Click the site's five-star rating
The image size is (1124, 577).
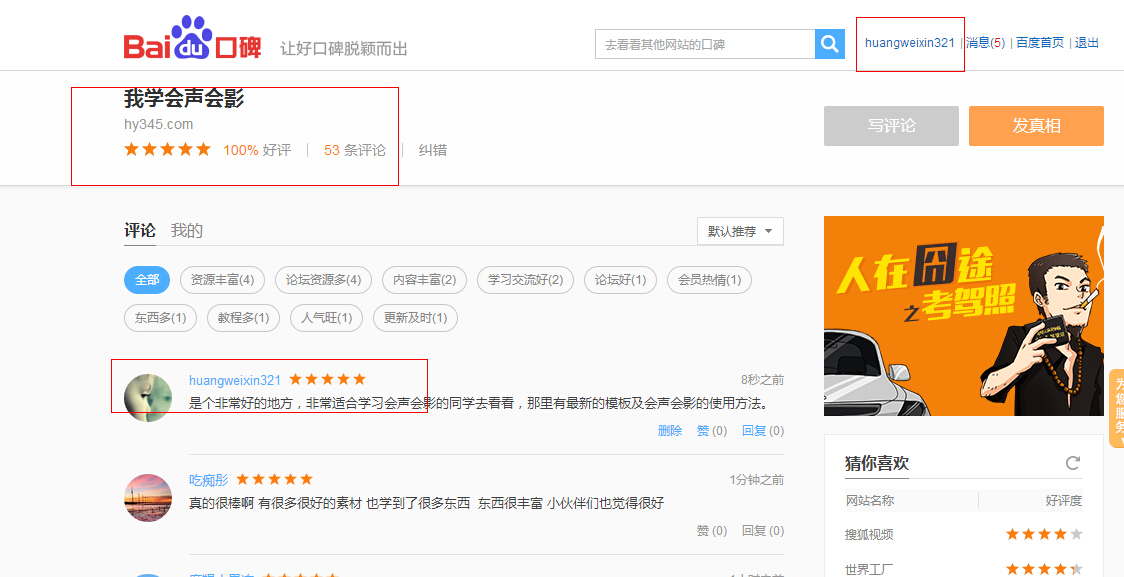pyautogui.click(x=168, y=149)
